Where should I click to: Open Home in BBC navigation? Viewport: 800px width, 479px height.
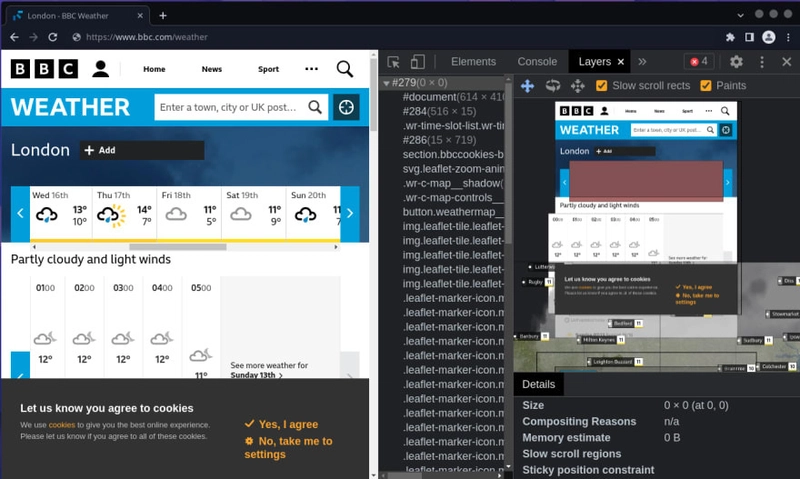(154, 69)
